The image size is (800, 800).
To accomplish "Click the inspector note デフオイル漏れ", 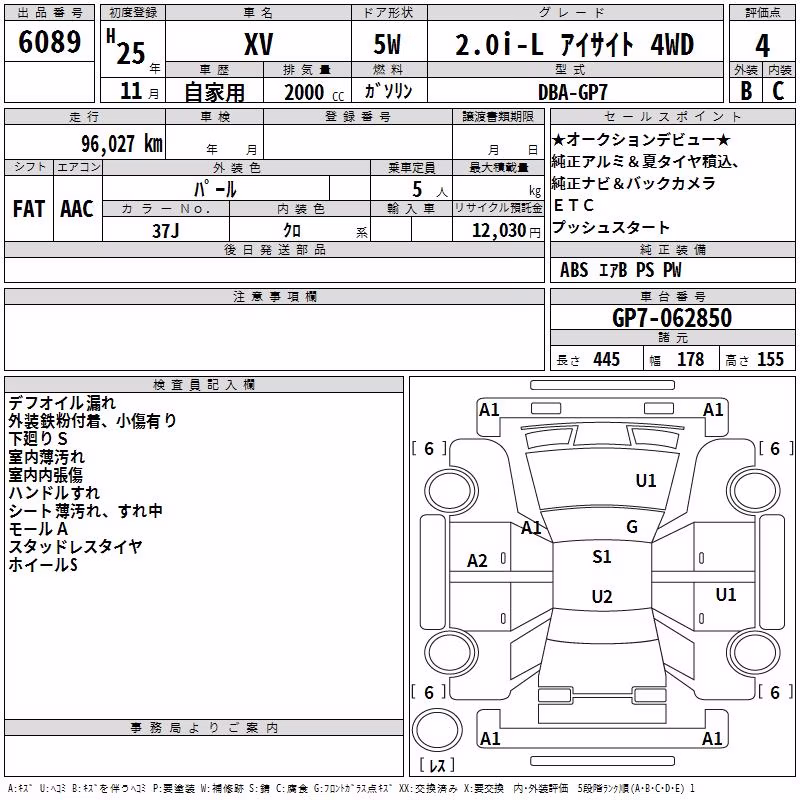I will [62, 403].
